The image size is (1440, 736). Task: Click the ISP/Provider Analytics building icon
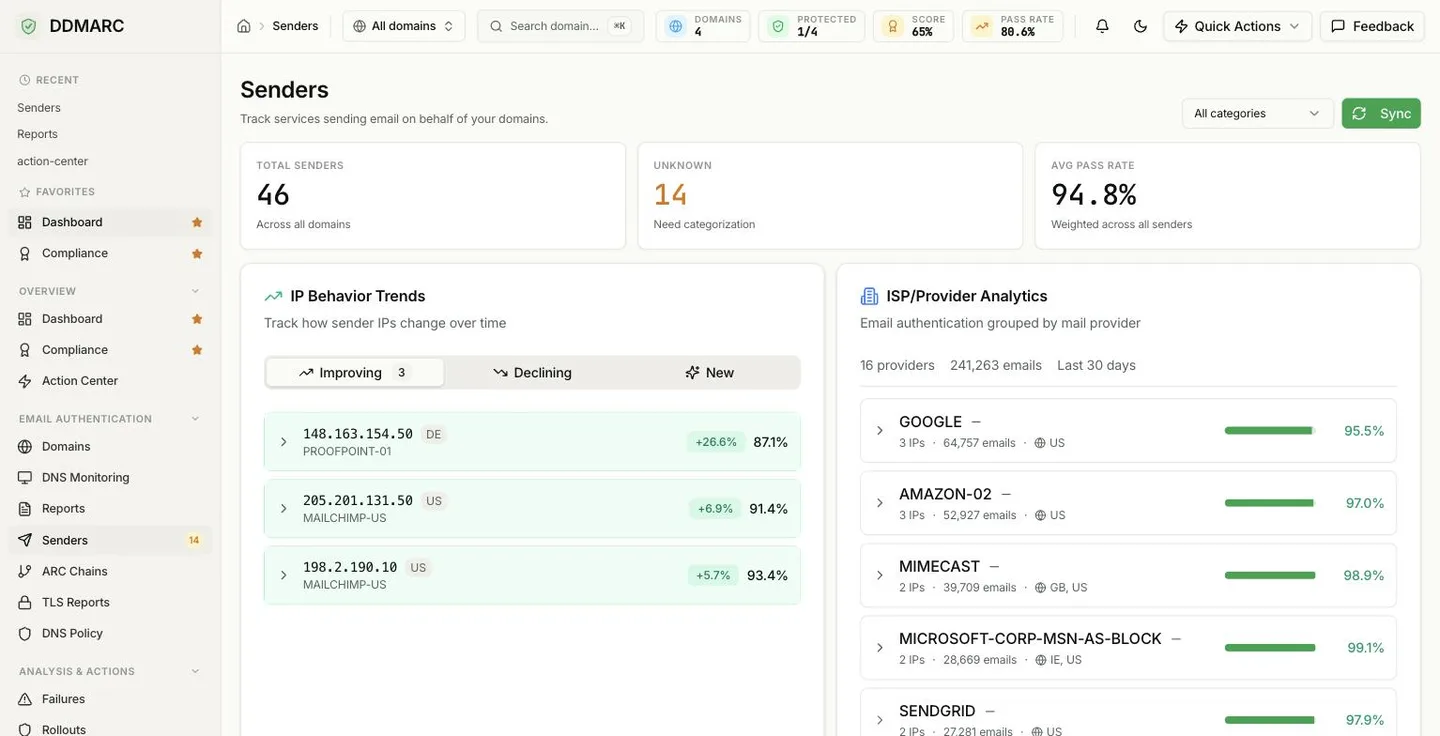click(x=869, y=296)
